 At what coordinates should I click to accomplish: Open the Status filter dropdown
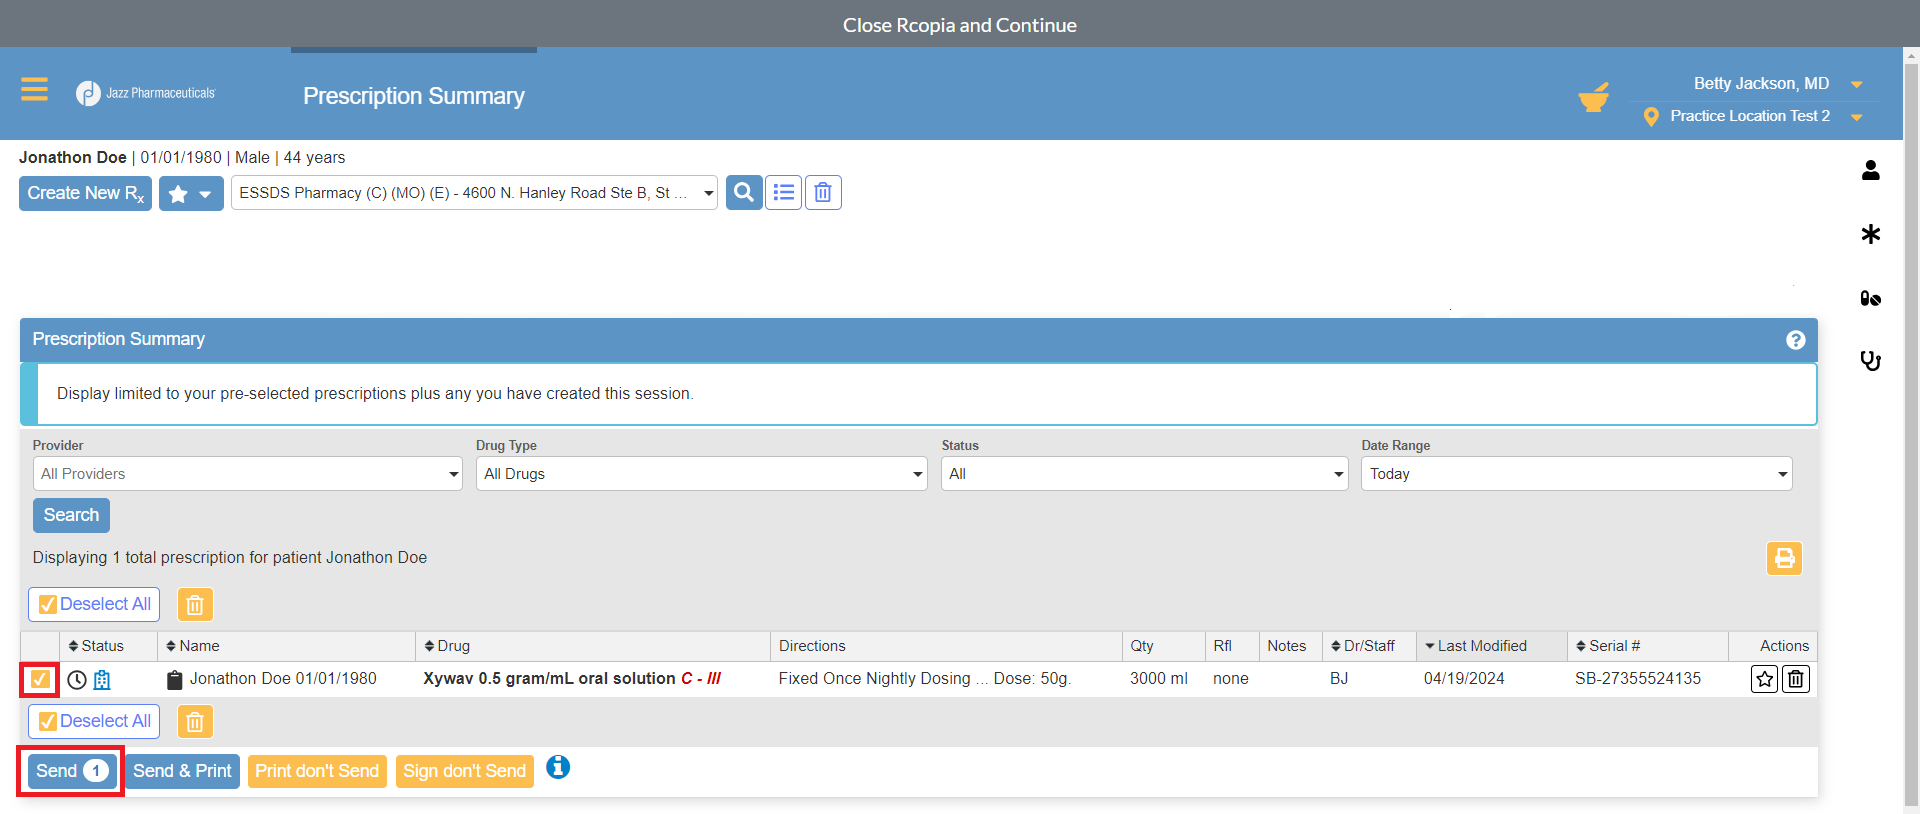(1144, 474)
